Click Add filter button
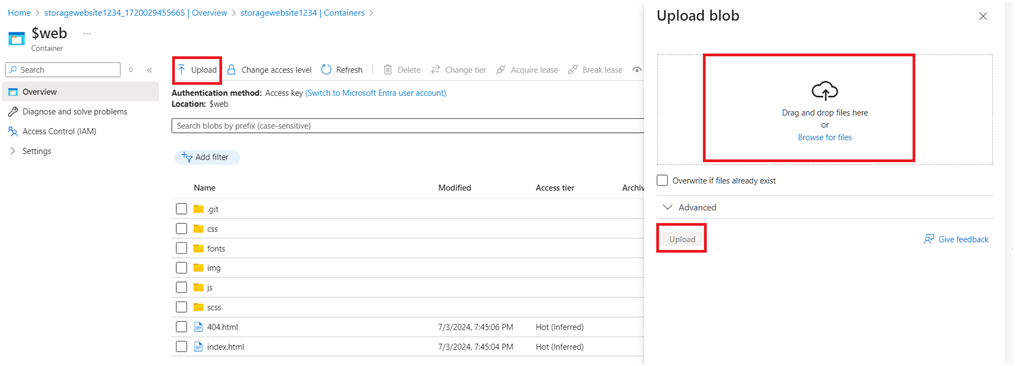This screenshot has height=366, width=1015. 207,157
